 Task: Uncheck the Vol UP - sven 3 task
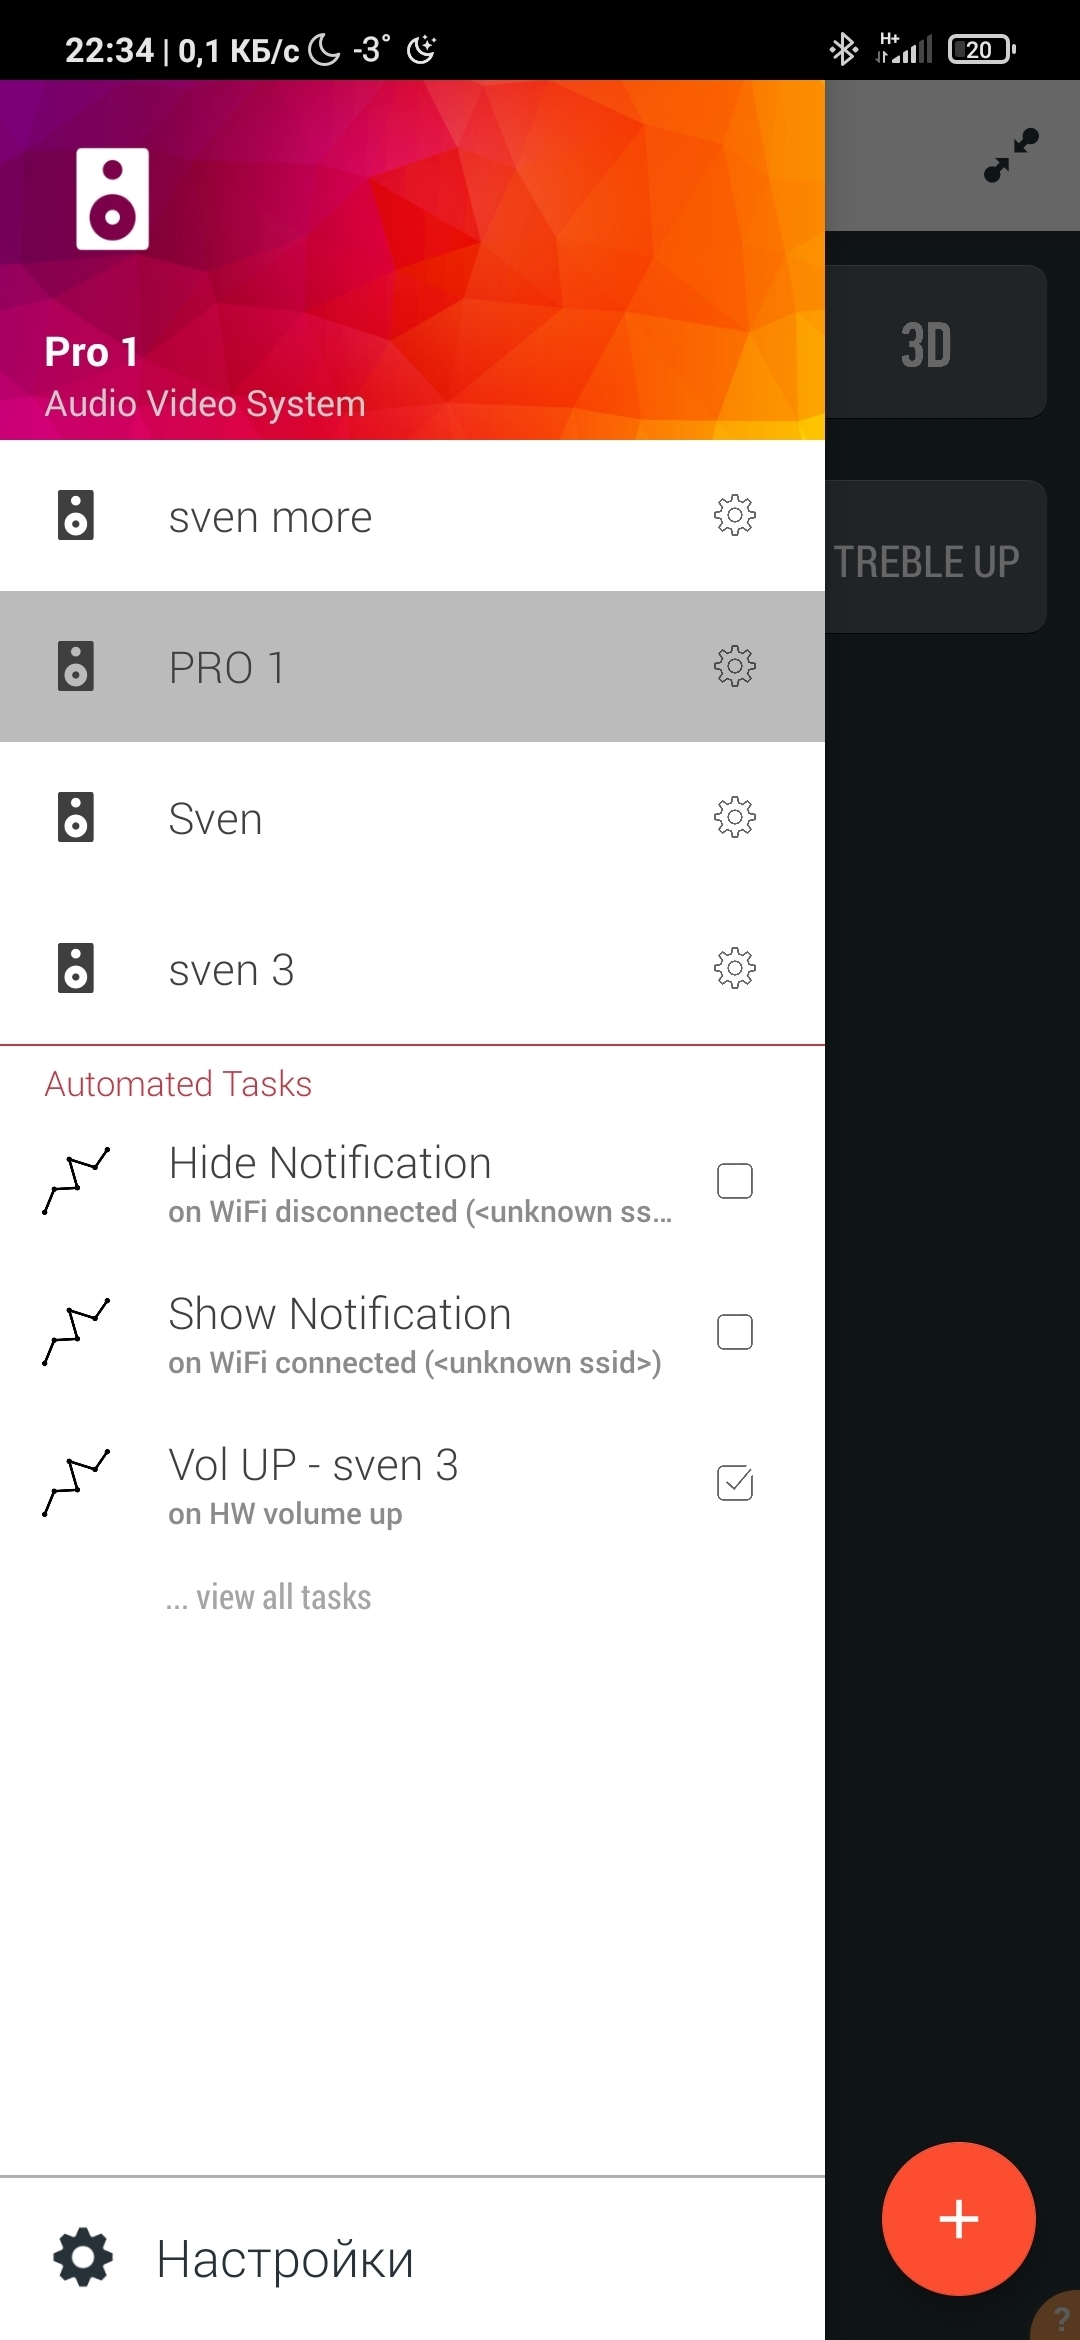(x=734, y=1483)
